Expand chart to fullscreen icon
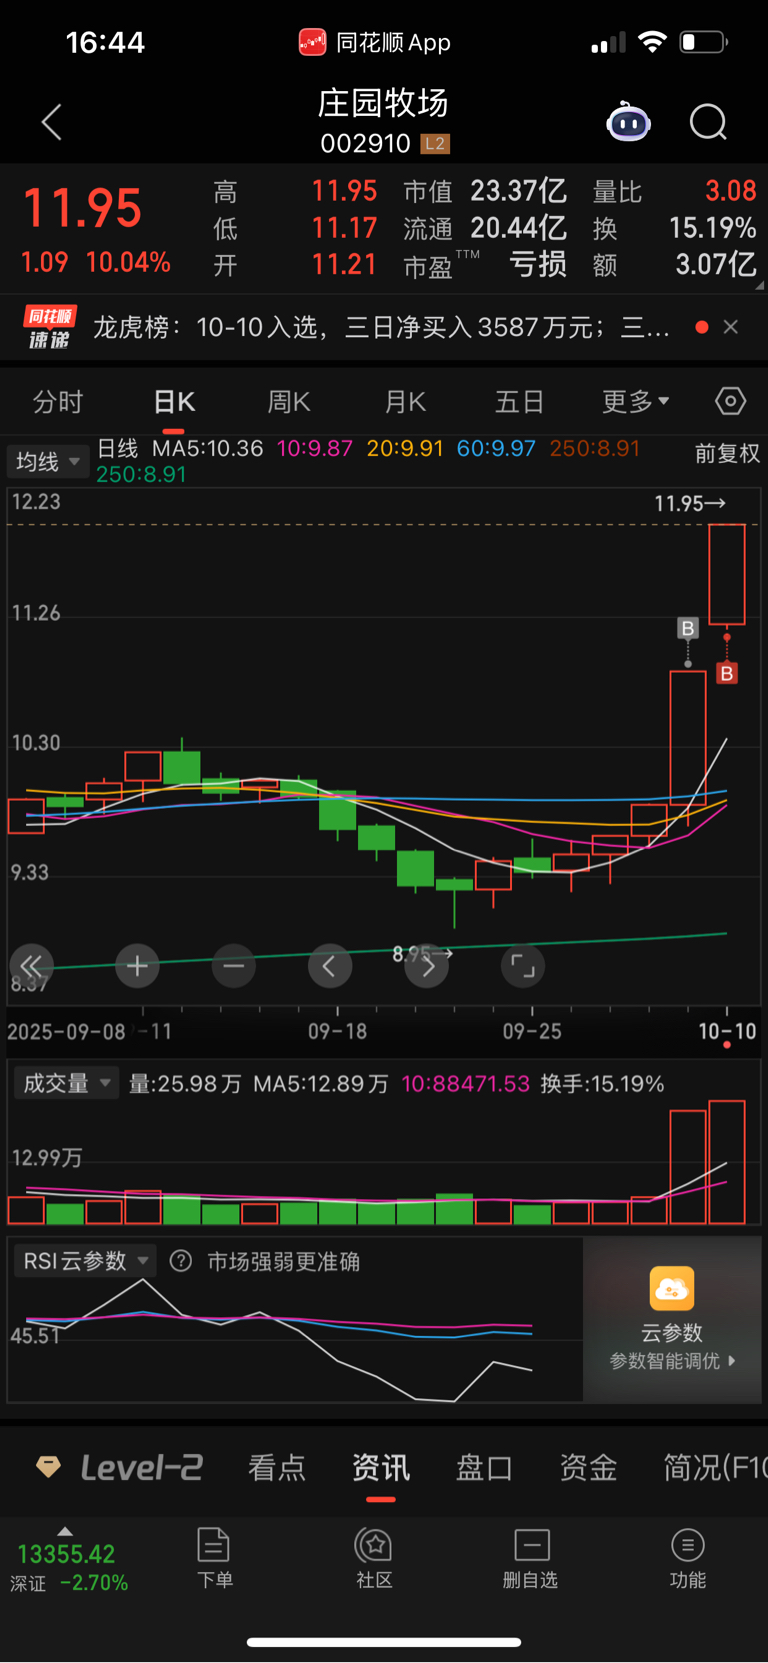Image resolution: width=768 pixels, height=1663 pixels. pos(523,966)
